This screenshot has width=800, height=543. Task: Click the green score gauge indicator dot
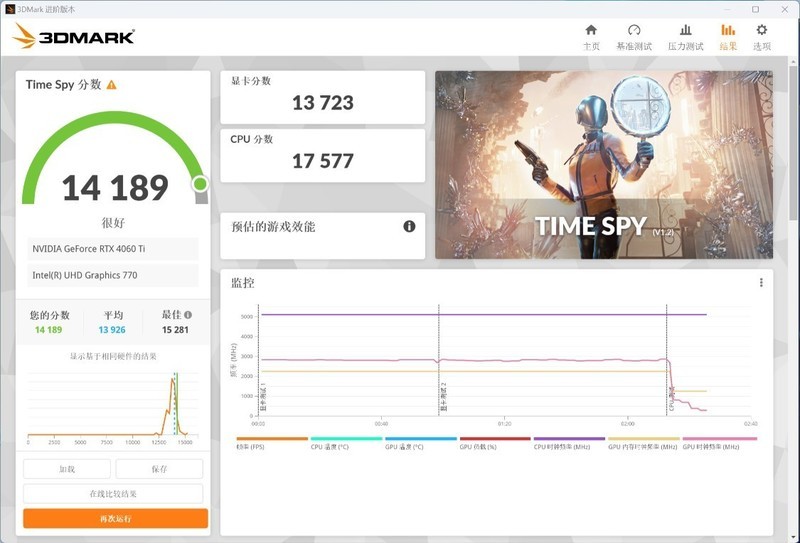(200, 184)
